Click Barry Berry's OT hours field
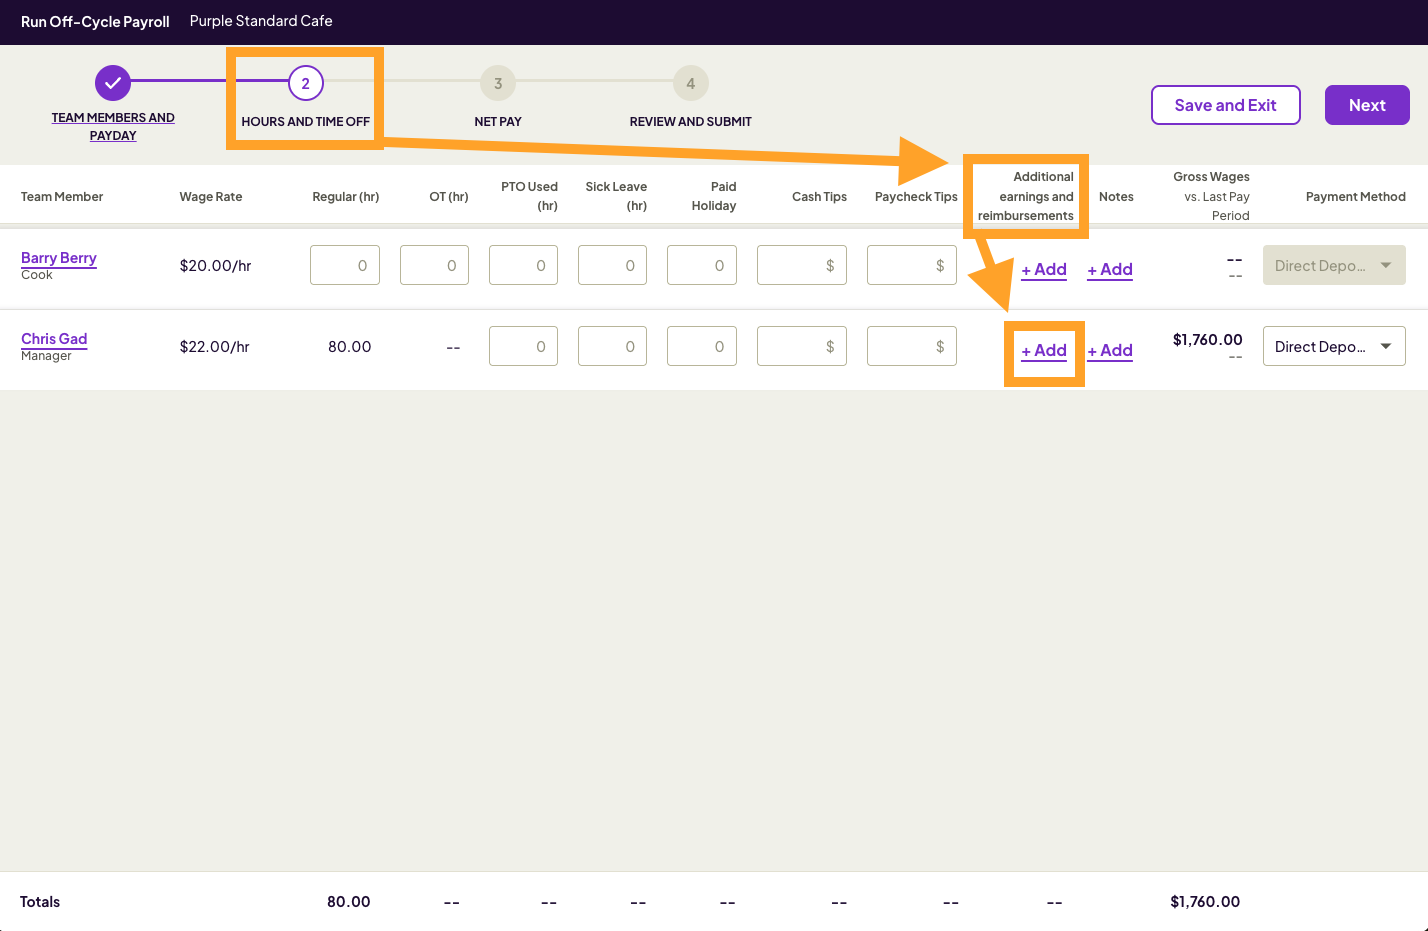This screenshot has width=1428, height=931. tap(434, 265)
